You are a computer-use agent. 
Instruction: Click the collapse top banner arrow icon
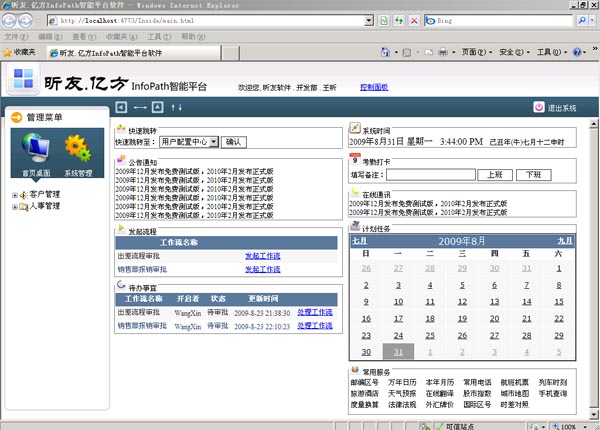tap(158, 107)
